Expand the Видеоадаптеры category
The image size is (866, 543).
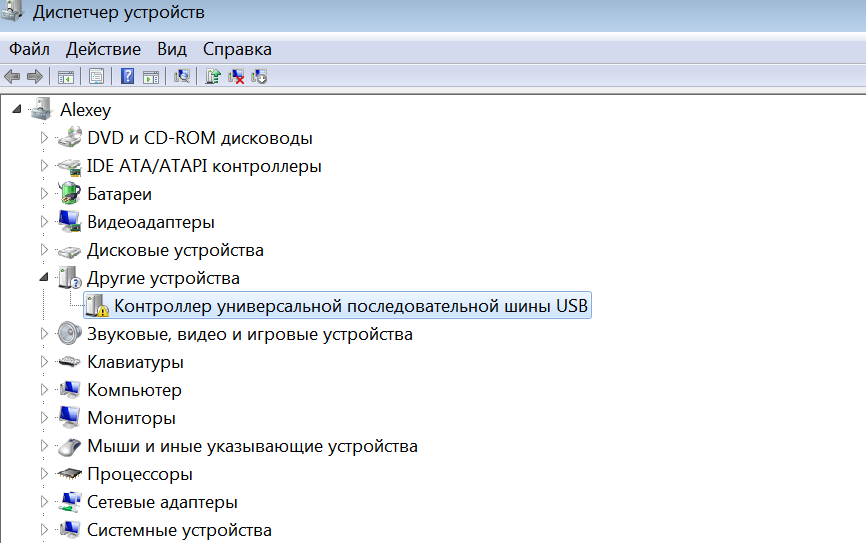pyautogui.click(x=44, y=222)
